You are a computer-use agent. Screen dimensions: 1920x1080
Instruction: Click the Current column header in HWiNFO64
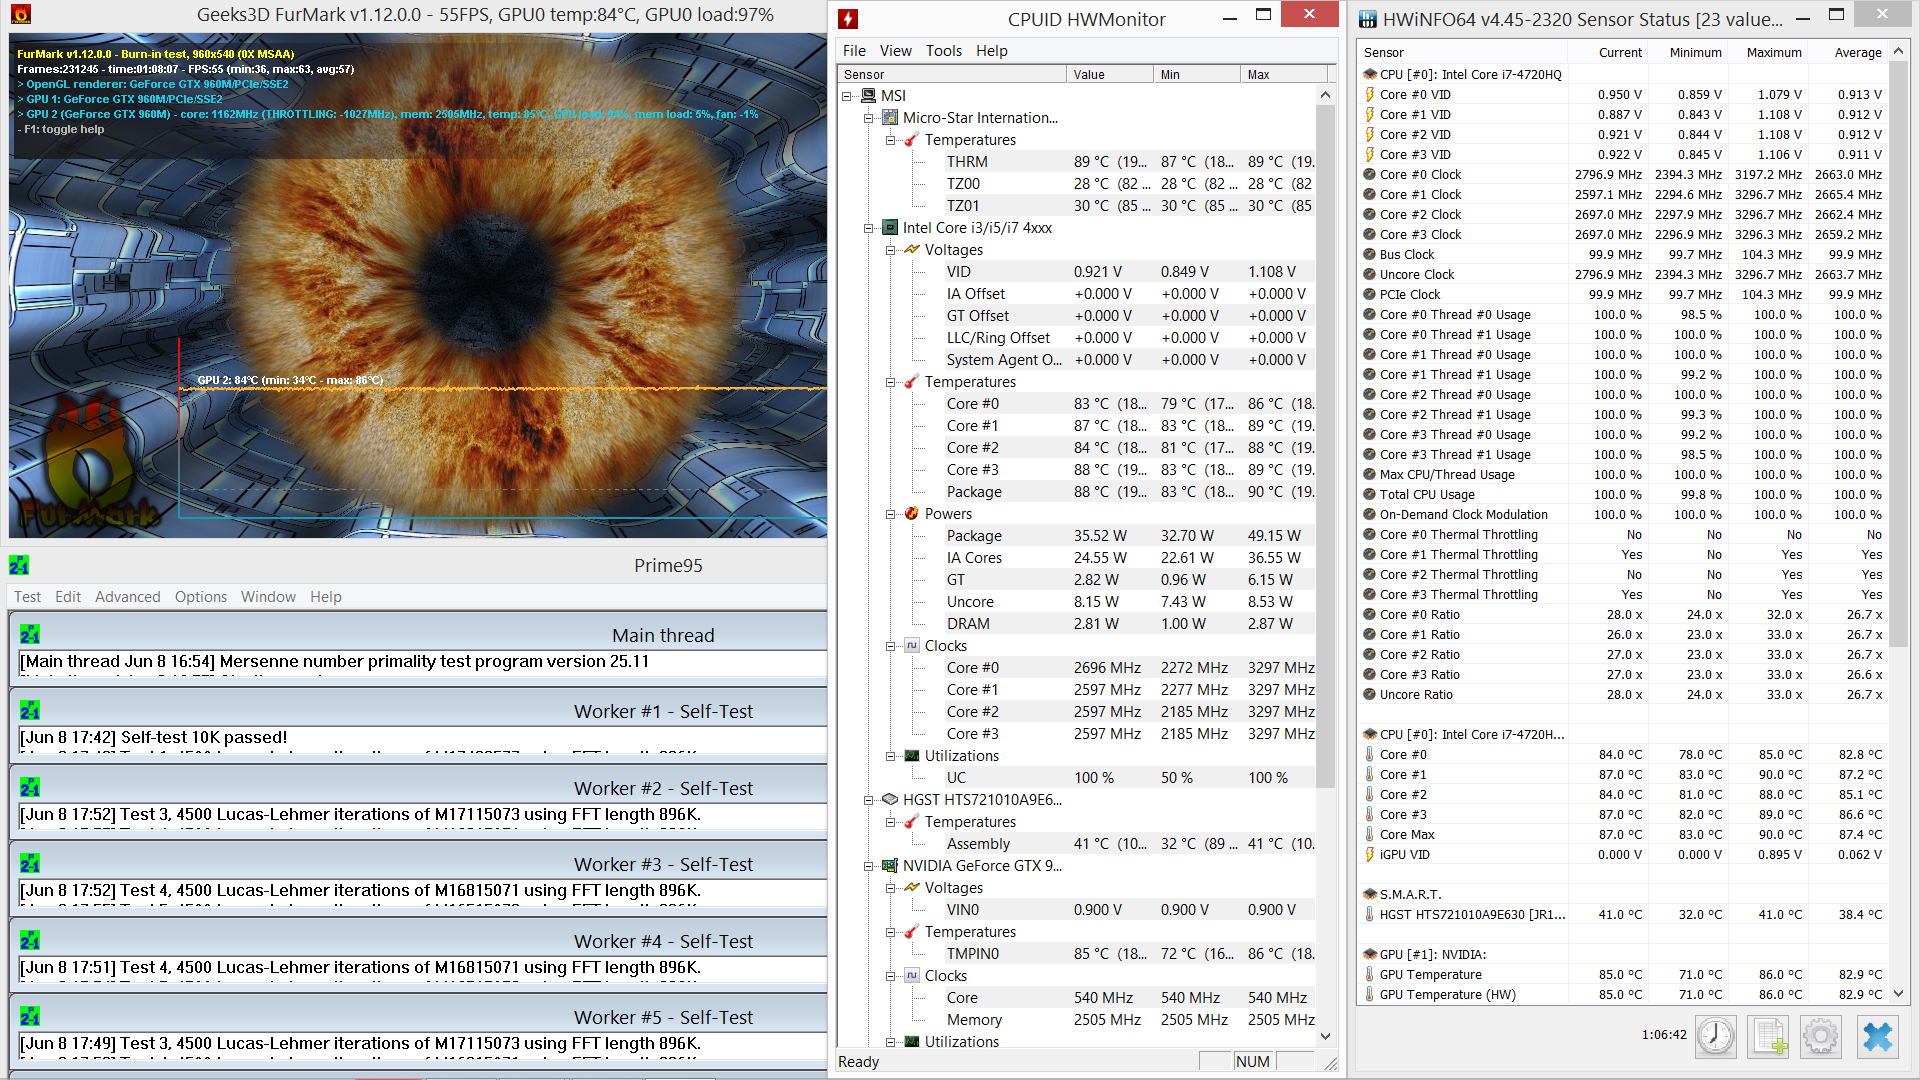click(x=1620, y=52)
